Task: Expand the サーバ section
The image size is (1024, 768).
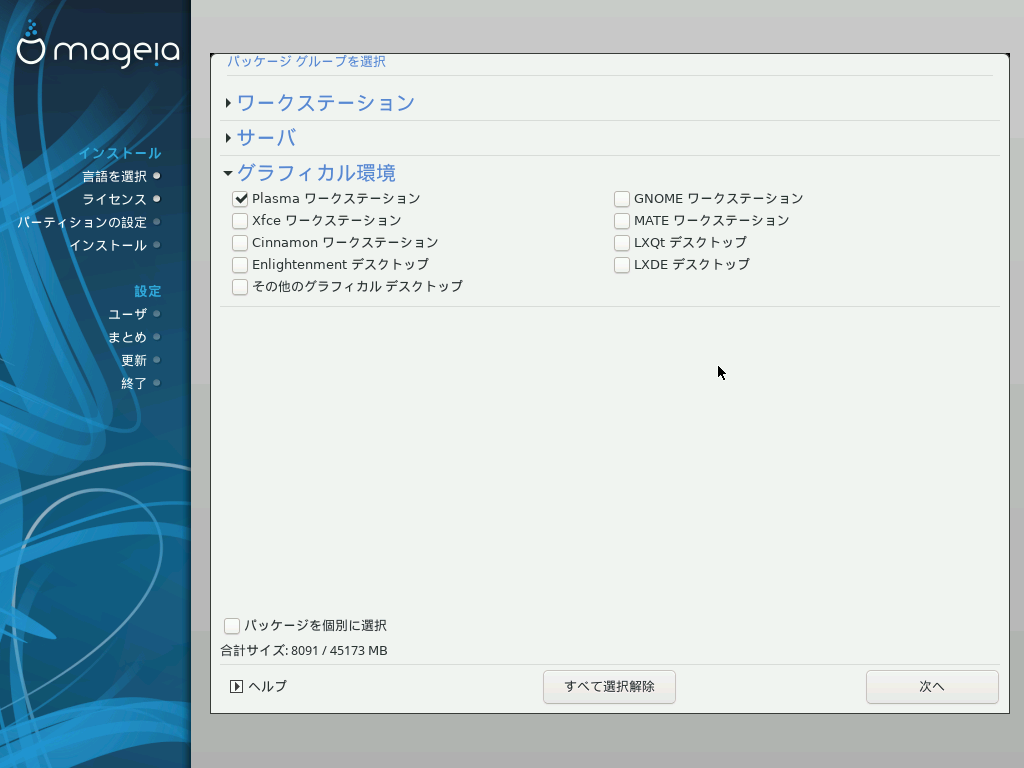Action: click(x=228, y=138)
